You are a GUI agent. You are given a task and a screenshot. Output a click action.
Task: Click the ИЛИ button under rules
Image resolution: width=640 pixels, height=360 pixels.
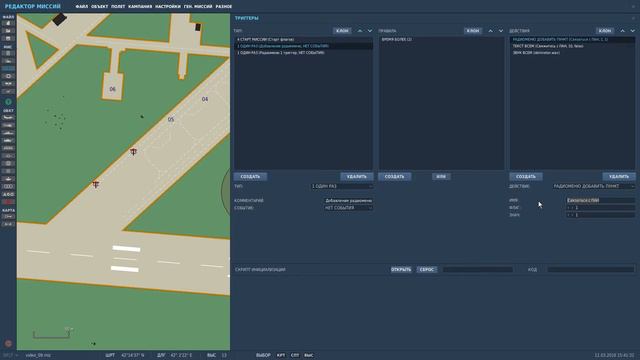pos(441,177)
